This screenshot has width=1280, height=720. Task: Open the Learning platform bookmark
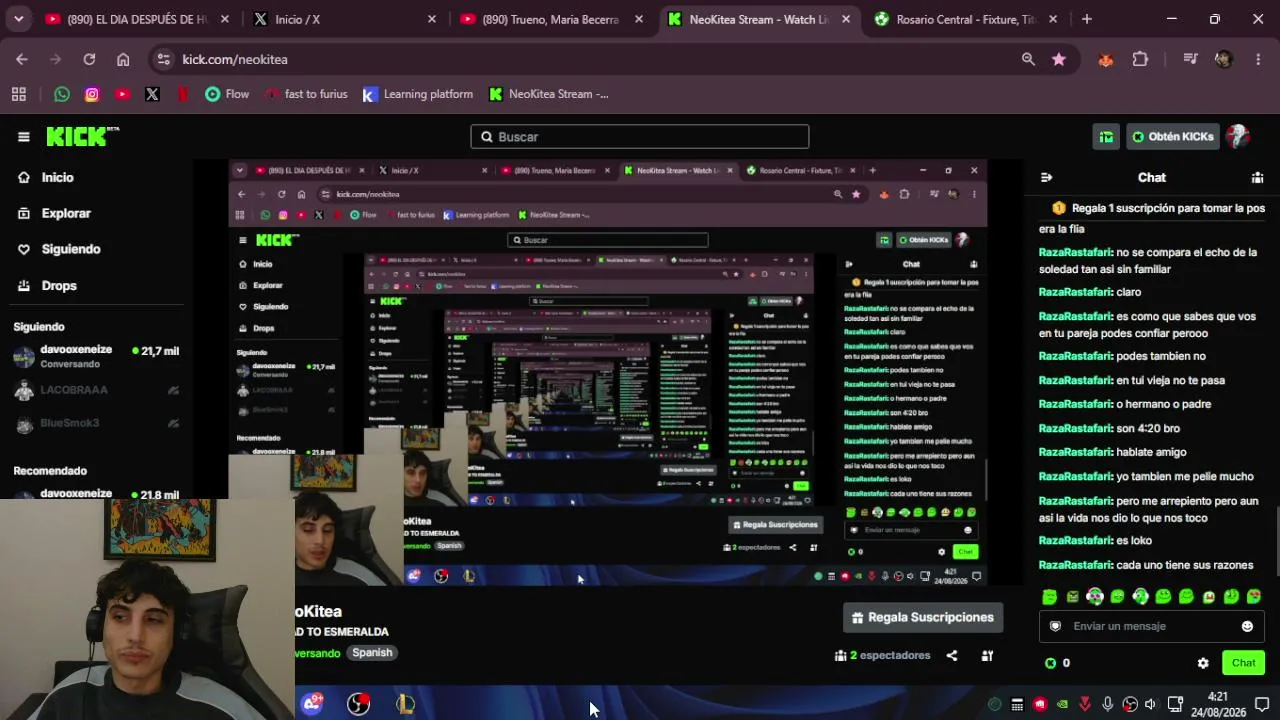(417, 94)
